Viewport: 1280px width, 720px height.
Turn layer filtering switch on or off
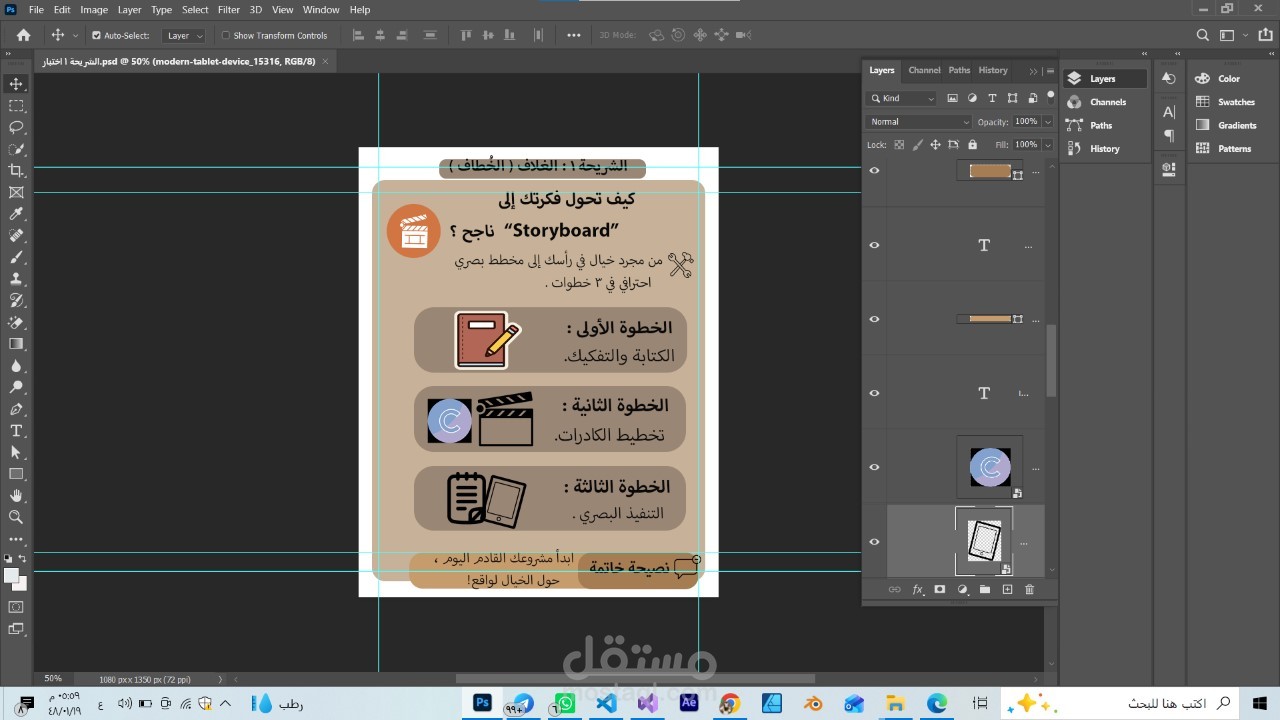pyautogui.click(x=1050, y=96)
